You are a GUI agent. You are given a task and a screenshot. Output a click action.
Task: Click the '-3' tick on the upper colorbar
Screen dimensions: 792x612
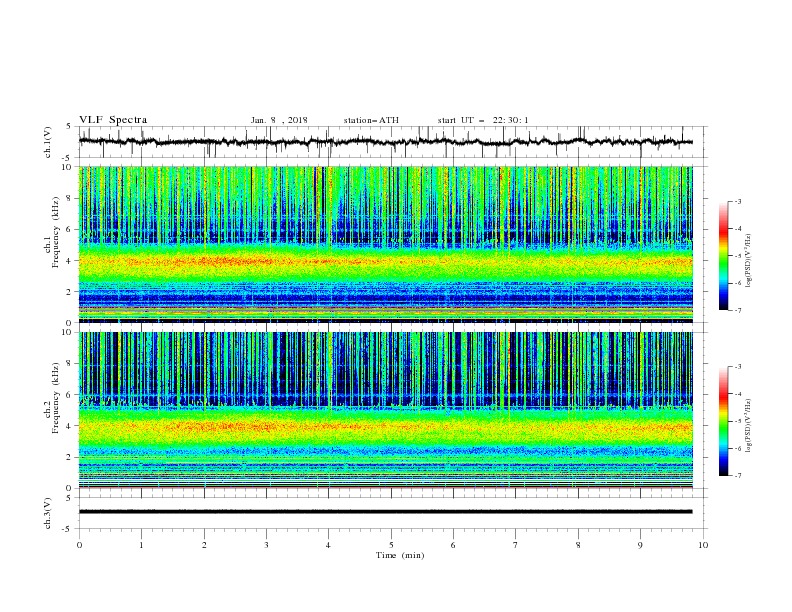point(738,201)
